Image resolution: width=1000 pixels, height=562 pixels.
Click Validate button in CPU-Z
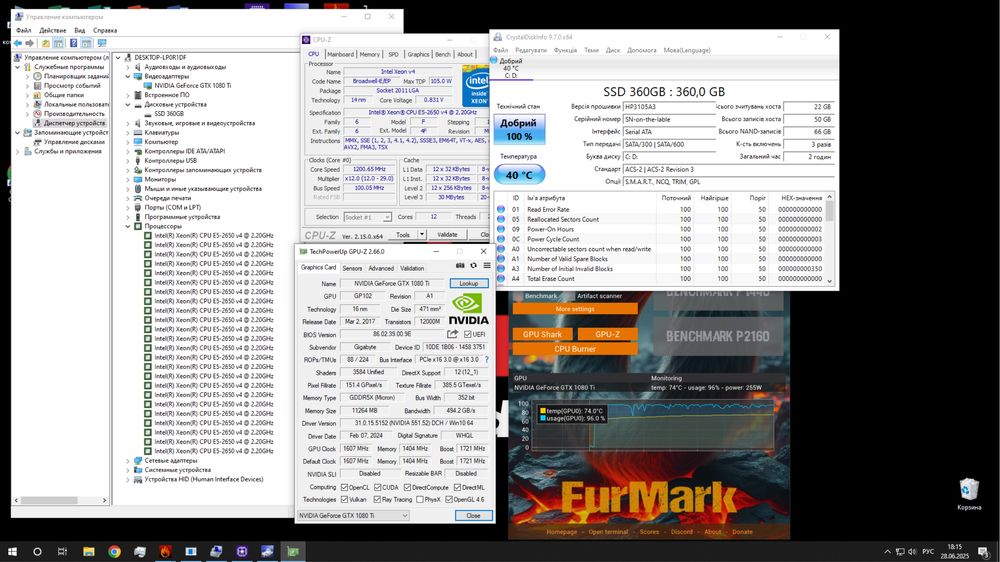pyautogui.click(x=447, y=235)
